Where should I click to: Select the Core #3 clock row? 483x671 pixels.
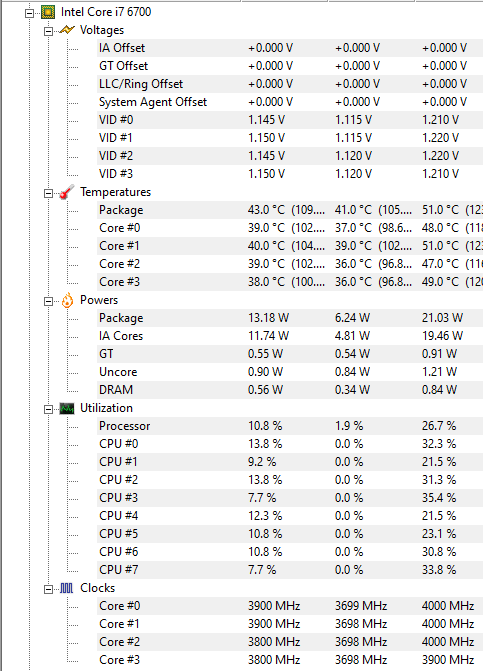[x=290, y=660]
